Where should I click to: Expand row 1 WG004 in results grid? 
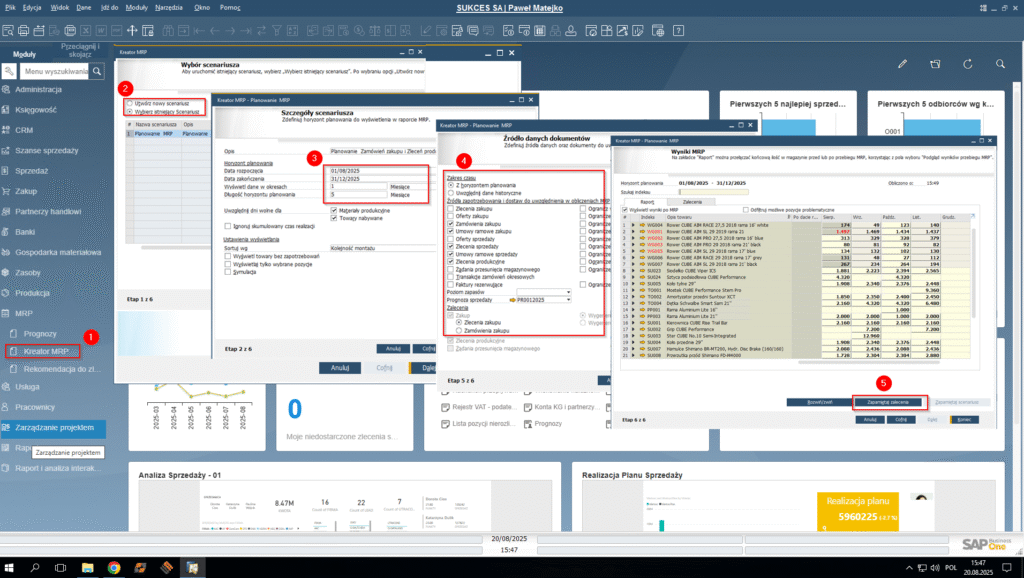click(633, 225)
